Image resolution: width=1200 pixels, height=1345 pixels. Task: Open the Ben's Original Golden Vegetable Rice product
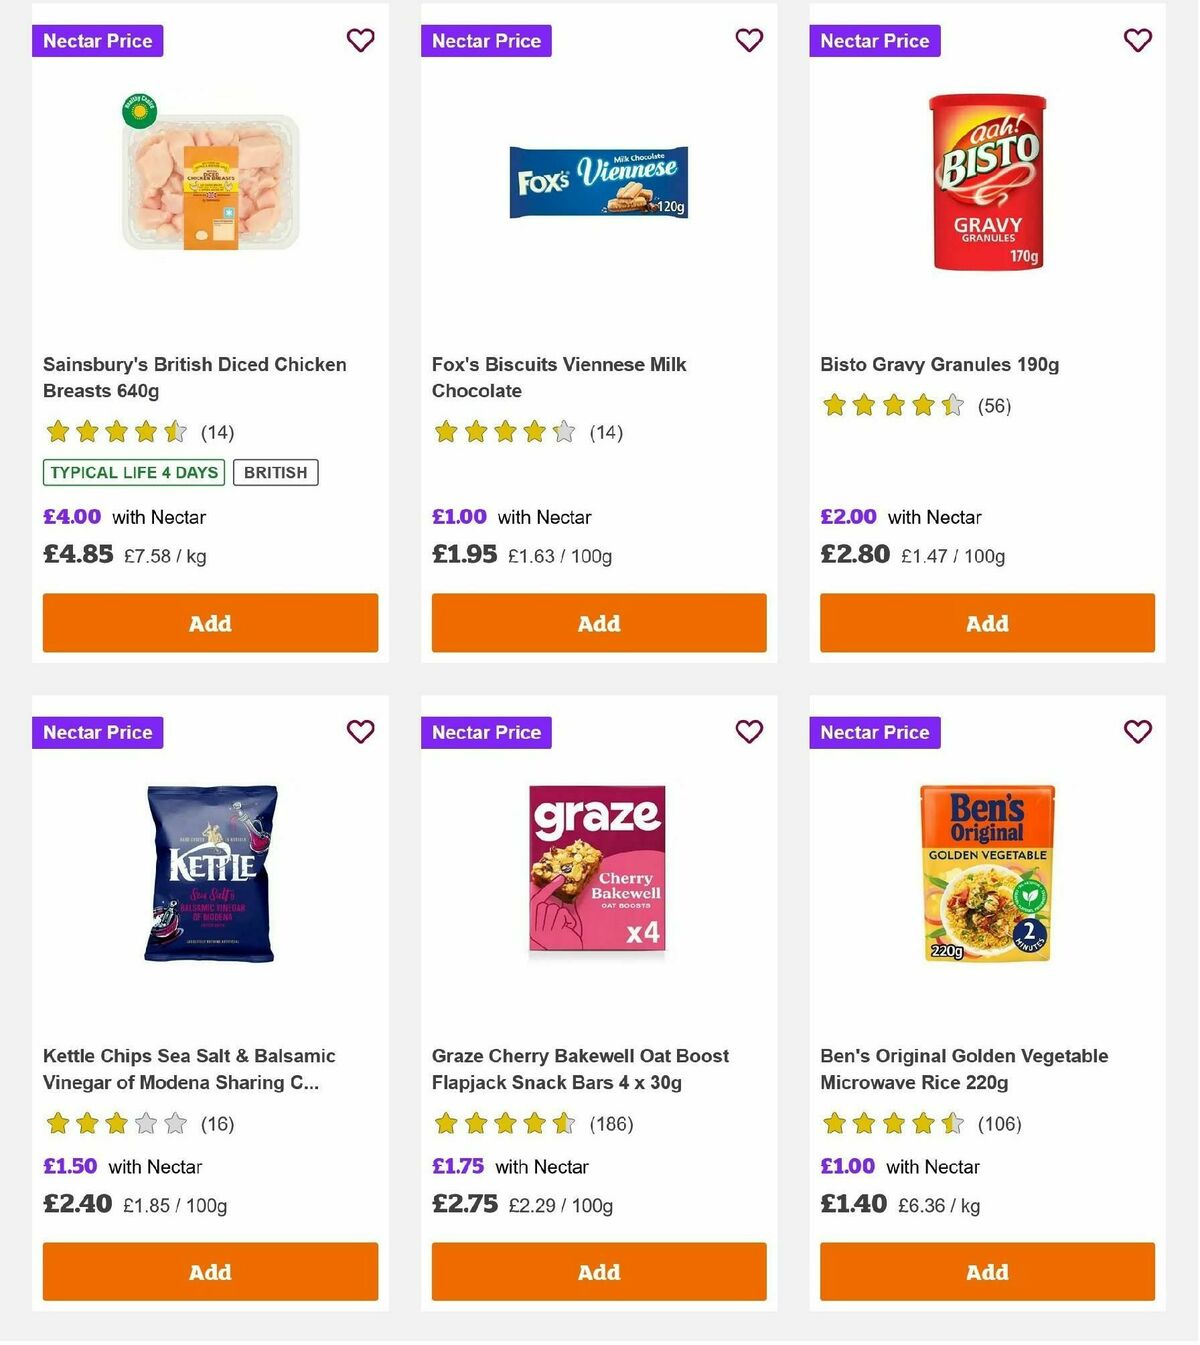pos(964,1069)
